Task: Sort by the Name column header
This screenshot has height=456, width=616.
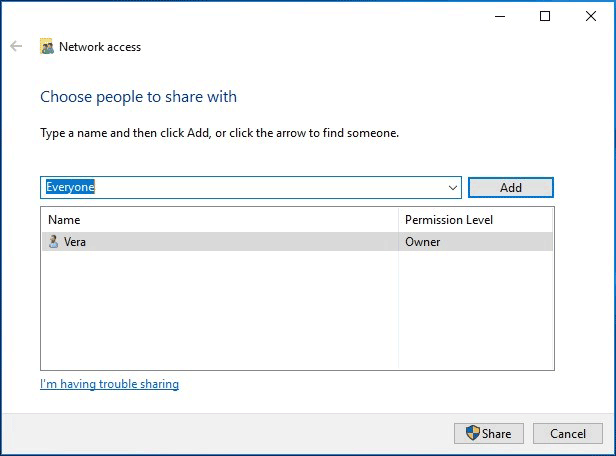Action: [64, 220]
